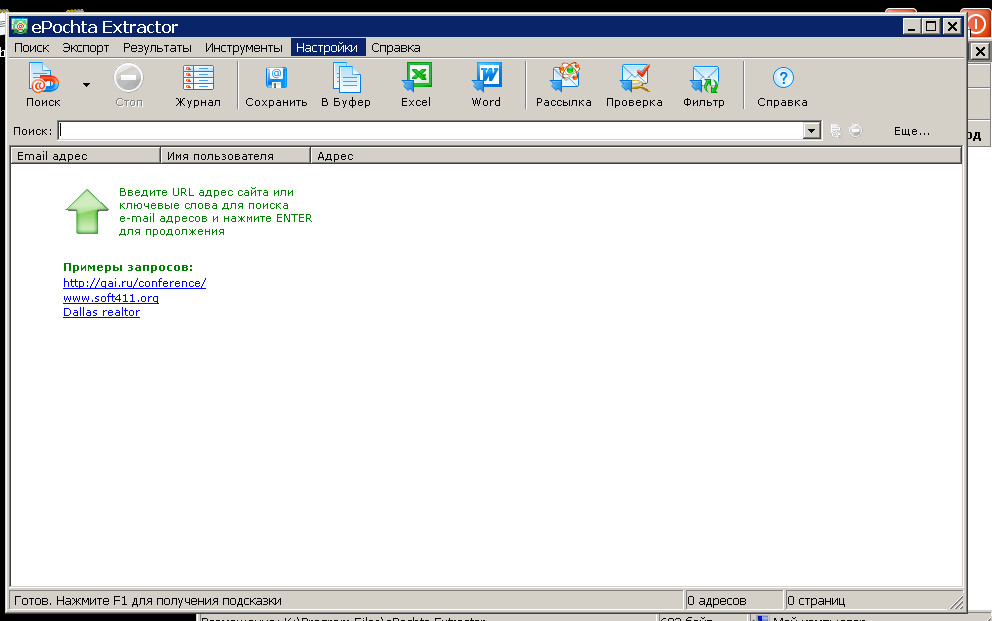Viewport: 992px width, 621px height.
Task: Minimize the ePochta Extractor window
Action: [x=912, y=27]
